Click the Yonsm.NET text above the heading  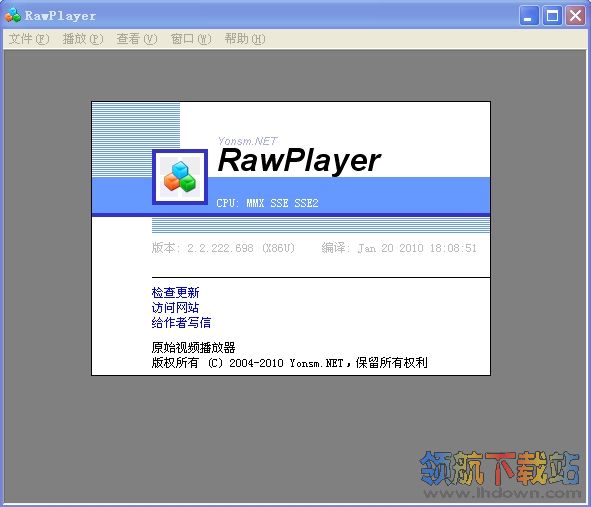[x=248, y=141]
